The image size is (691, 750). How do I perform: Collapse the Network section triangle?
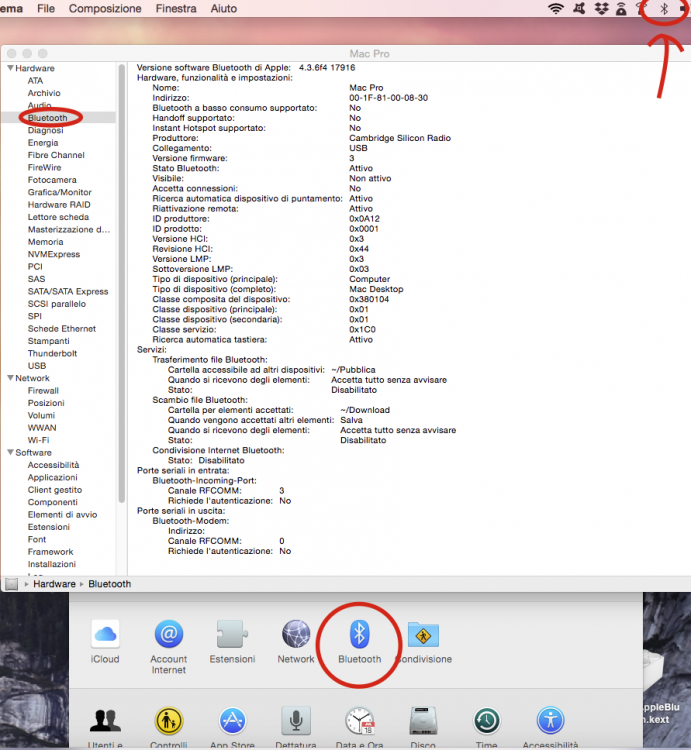coord(10,378)
